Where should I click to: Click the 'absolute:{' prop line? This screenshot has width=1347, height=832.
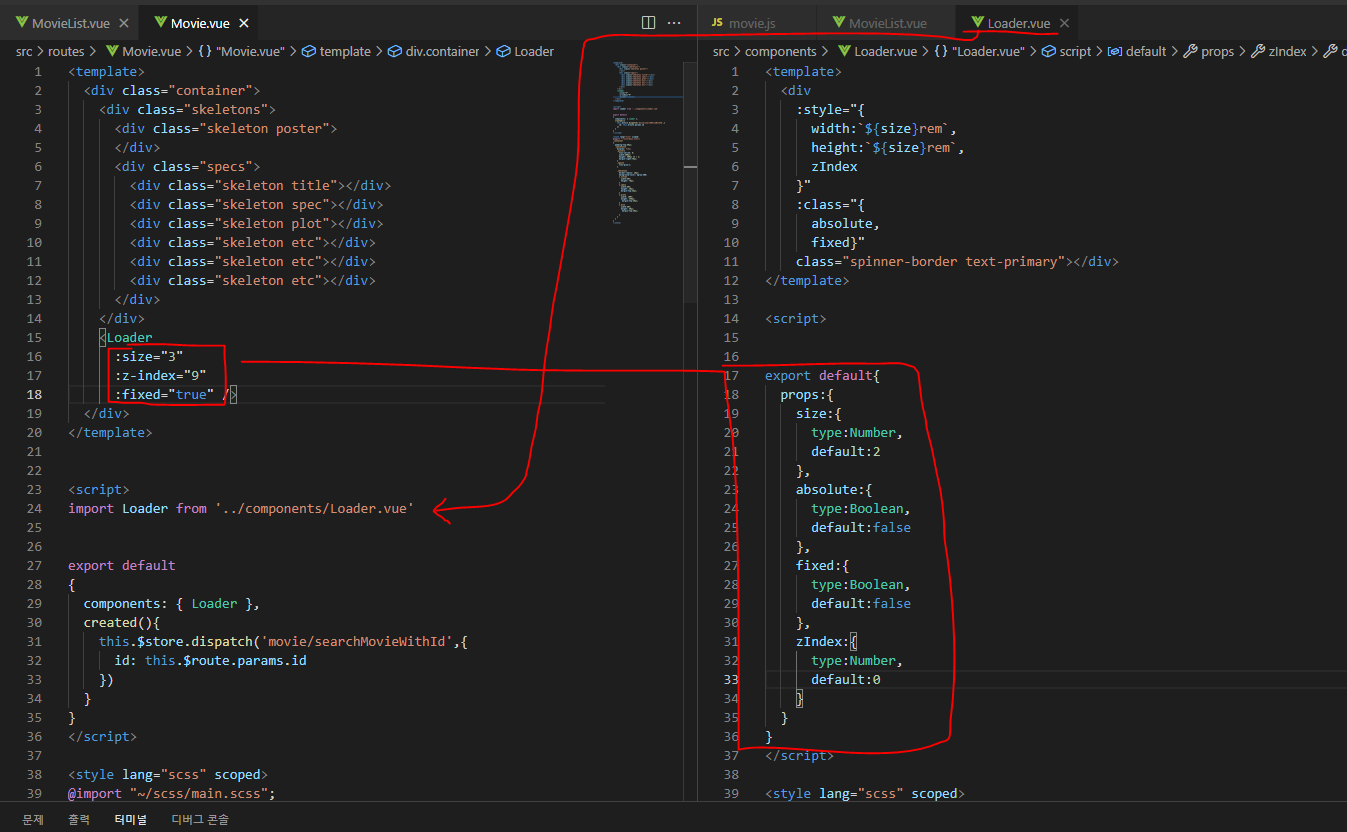[x=834, y=489]
